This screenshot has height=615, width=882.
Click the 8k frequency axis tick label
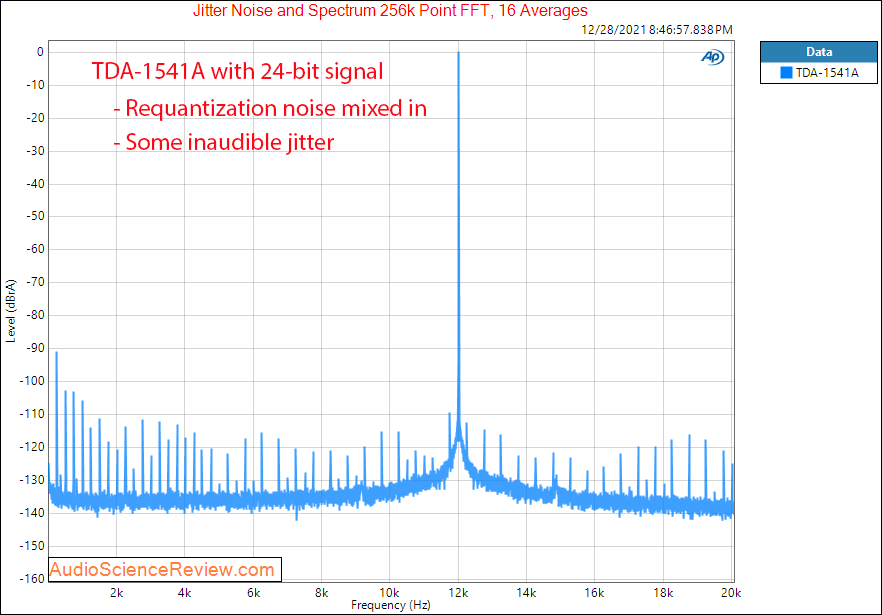pyautogui.click(x=321, y=592)
